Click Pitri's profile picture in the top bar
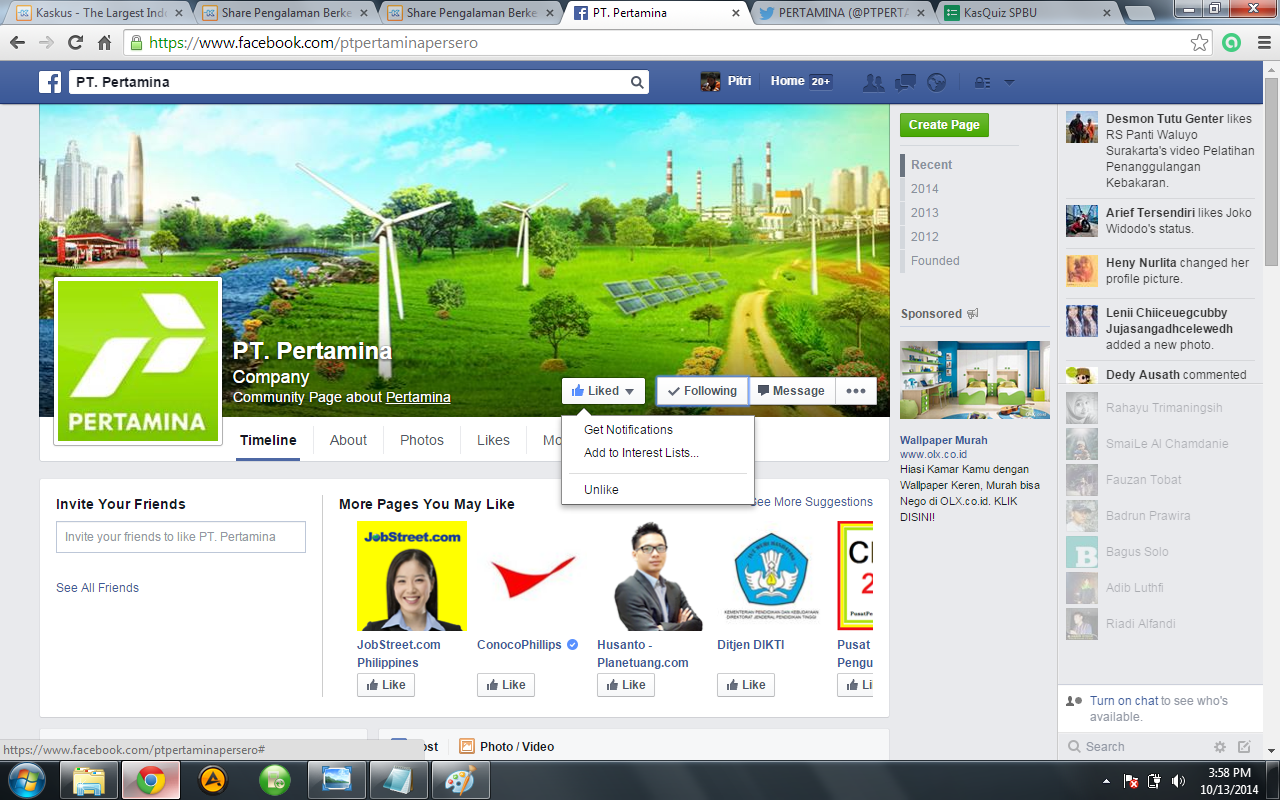Viewport: 1280px width, 800px height. tap(710, 82)
